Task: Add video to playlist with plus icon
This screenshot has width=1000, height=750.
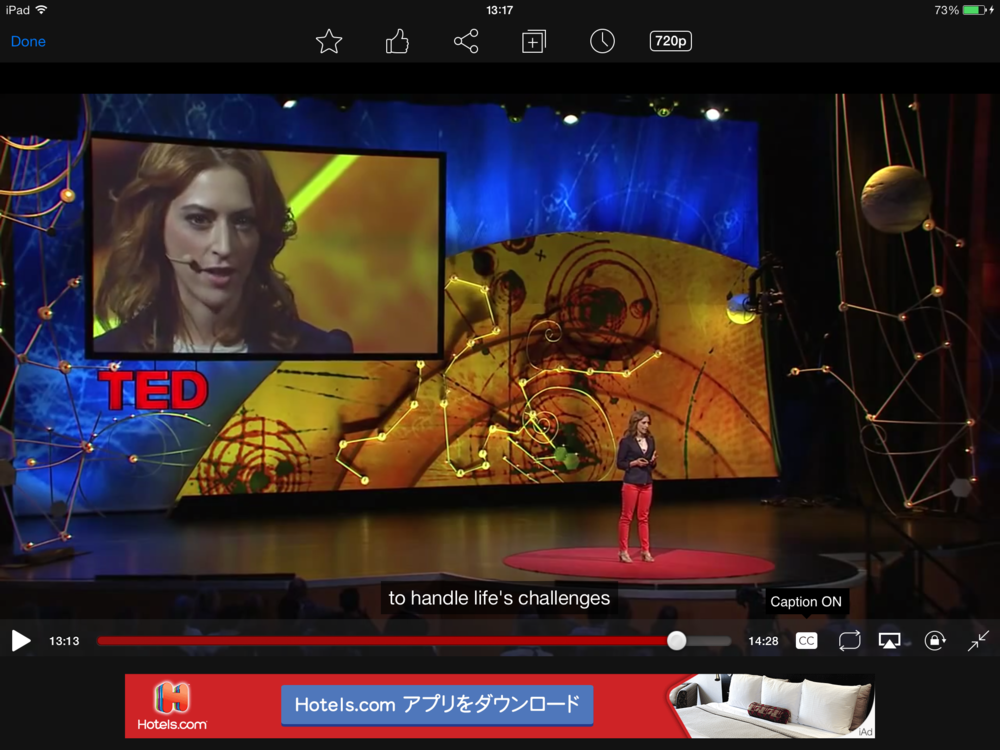Action: [x=534, y=41]
